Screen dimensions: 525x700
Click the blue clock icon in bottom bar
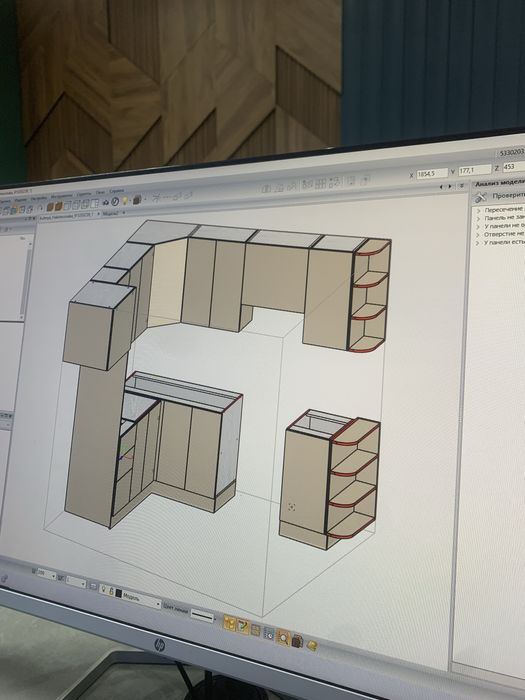[x=269, y=633]
